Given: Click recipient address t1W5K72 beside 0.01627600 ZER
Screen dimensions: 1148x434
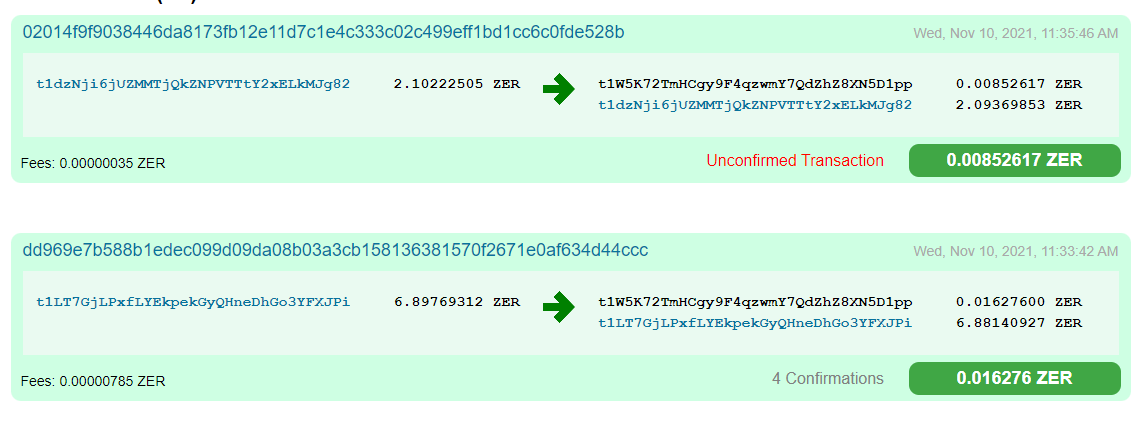Looking at the screenshot, I should (755, 302).
